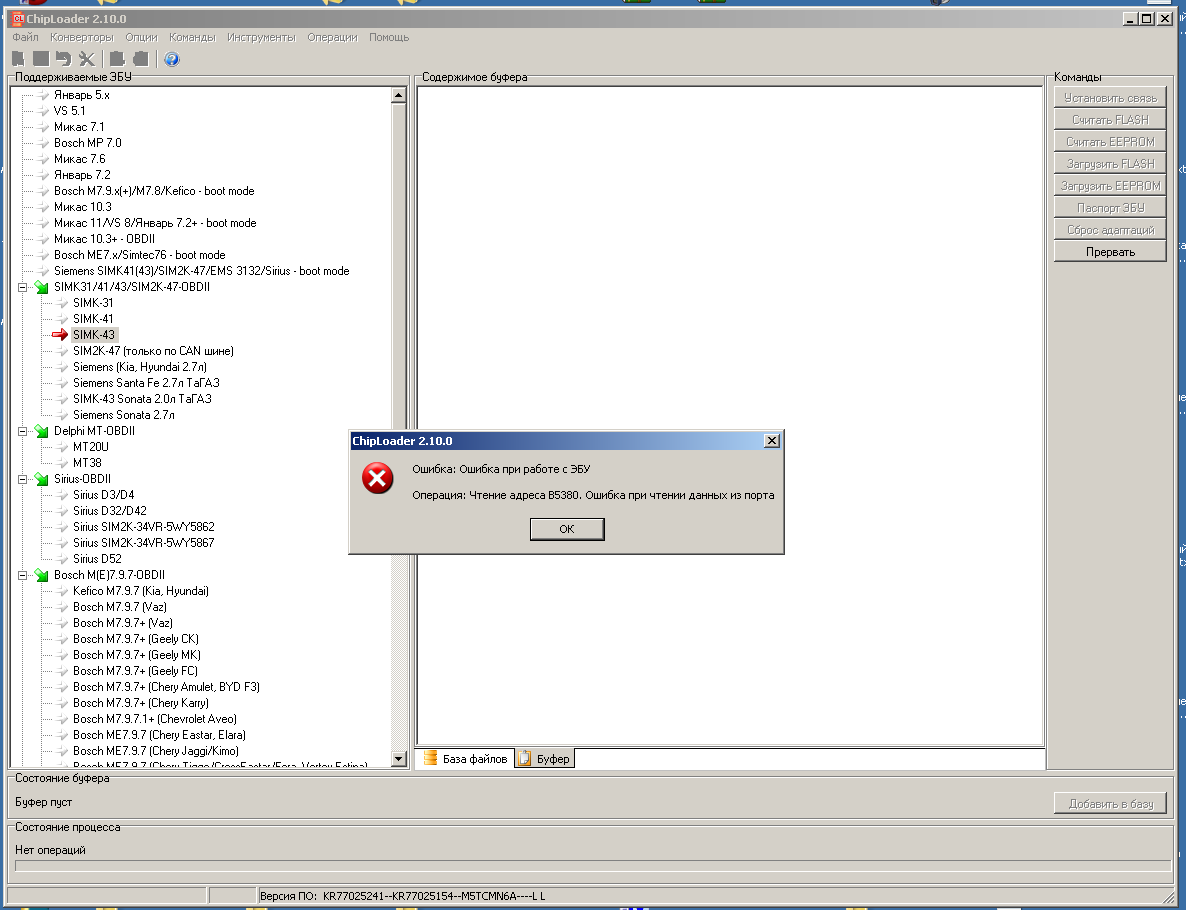Open the Файл menu
The image size is (1186, 910).
(x=26, y=37)
